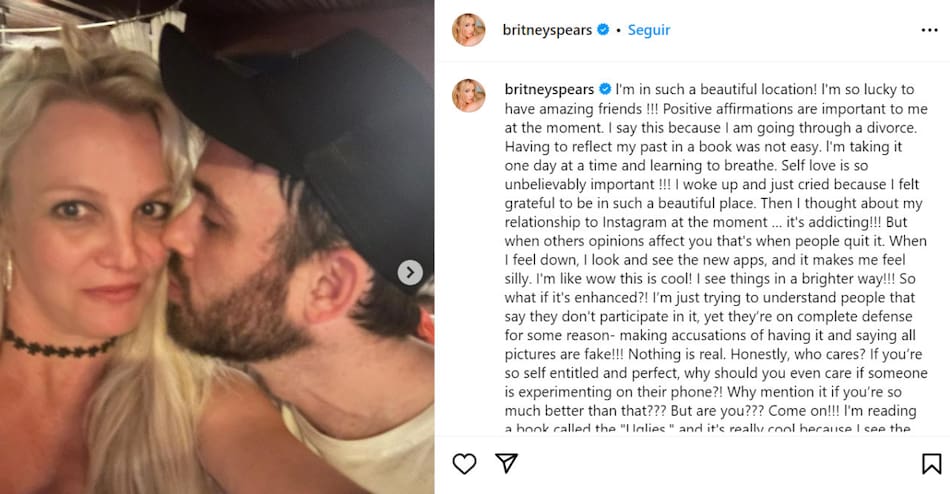950x494 pixels.
Task: Click the black choker necklace in the photo
Action: (x=60, y=346)
